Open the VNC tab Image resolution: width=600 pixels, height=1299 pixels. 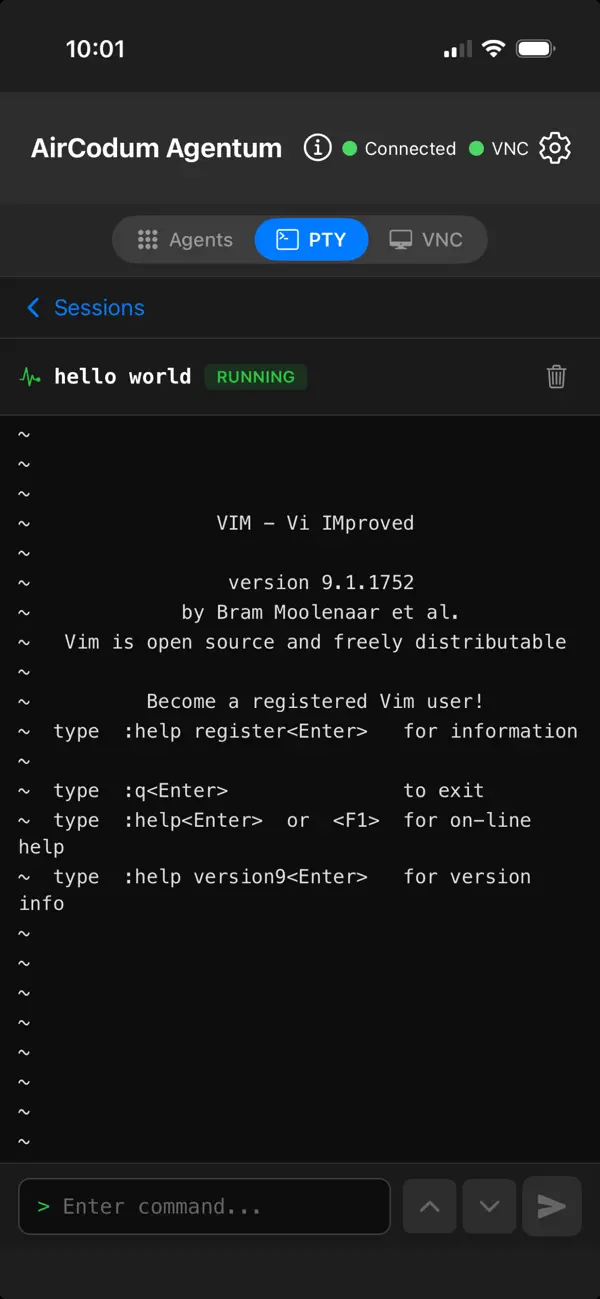pyautogui.click(x=426, y=240)
